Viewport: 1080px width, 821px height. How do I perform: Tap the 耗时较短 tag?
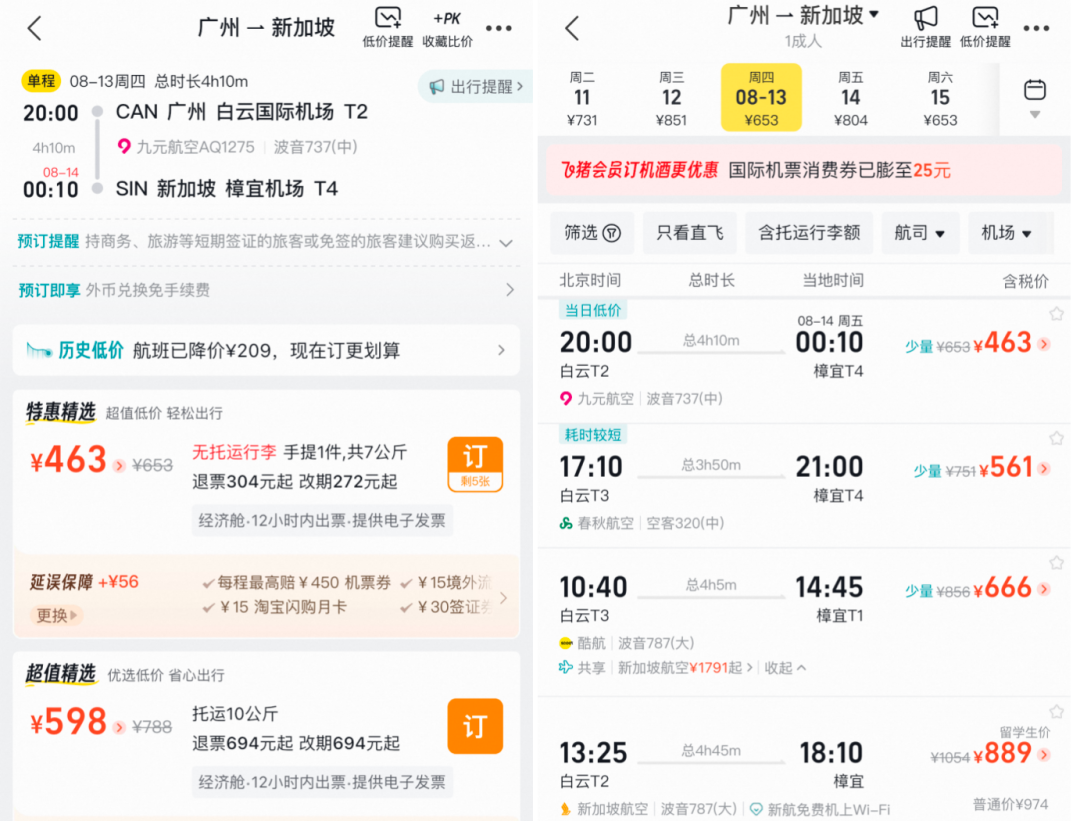(592, 435)
